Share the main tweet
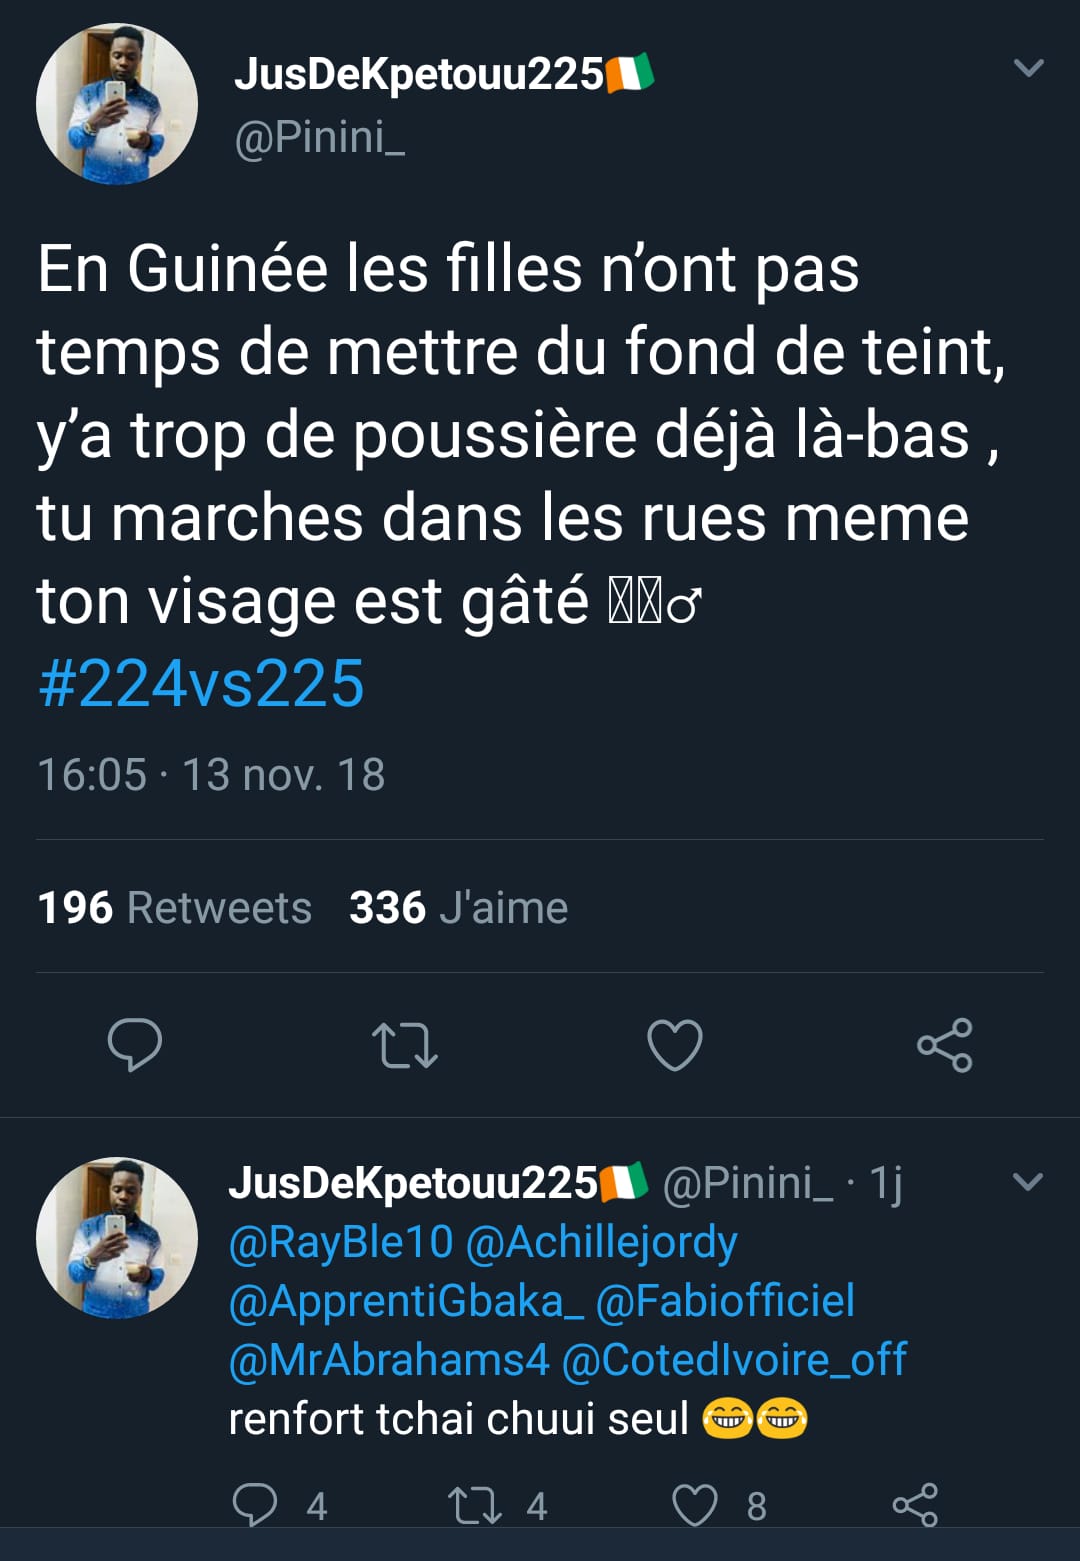The height and width of the screenshot is (1561, 1080). tap(945, 1045)
